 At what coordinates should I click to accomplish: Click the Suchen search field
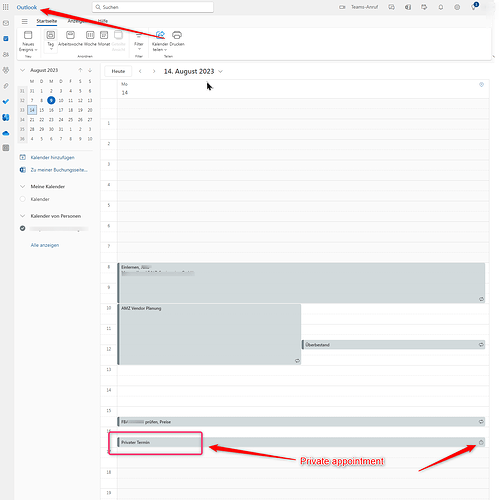pos(153,7)
